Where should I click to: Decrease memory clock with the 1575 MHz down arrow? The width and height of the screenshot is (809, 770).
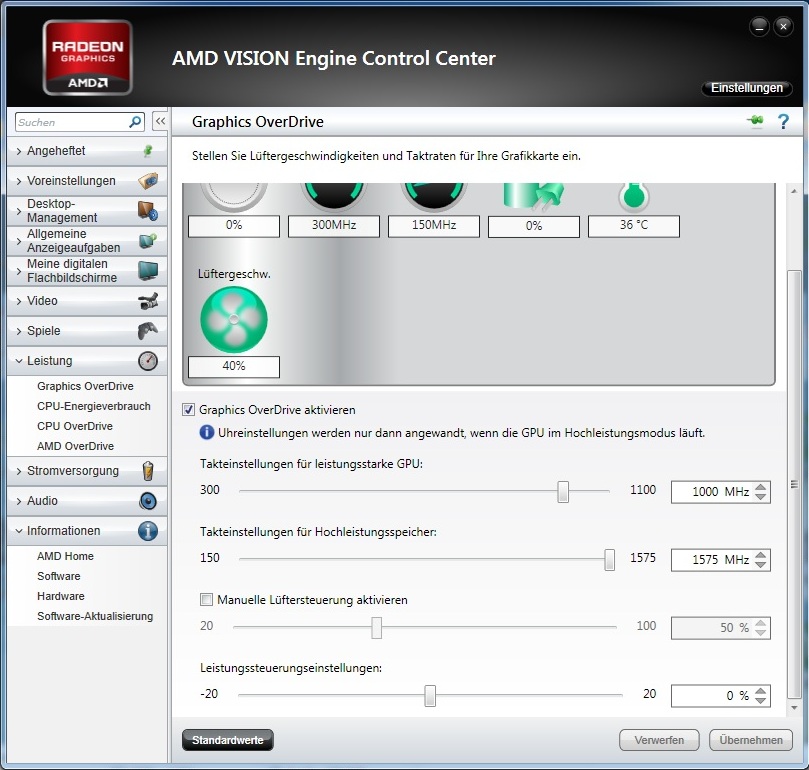[760, 565]
